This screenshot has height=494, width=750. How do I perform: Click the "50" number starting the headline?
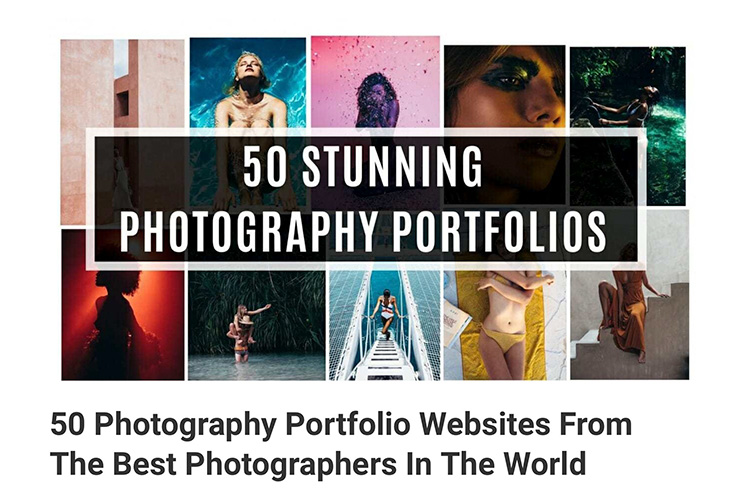[67, 424]
